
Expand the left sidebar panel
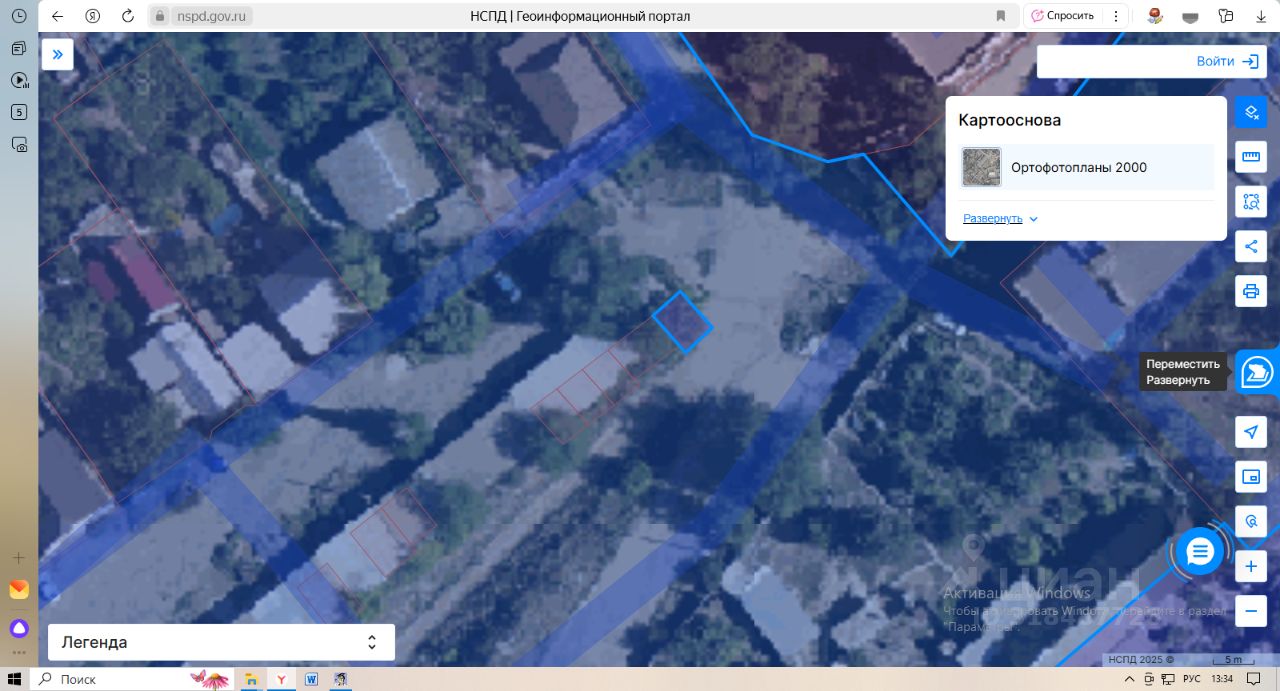tap(58, 54)
